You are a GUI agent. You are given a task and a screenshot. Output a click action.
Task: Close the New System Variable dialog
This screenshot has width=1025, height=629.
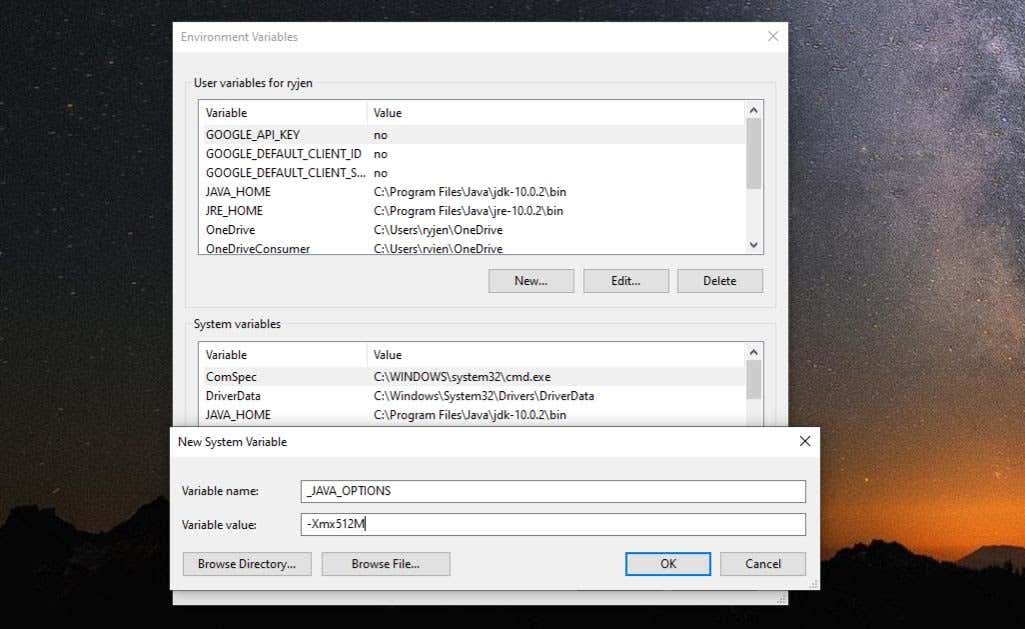(805, 441)
